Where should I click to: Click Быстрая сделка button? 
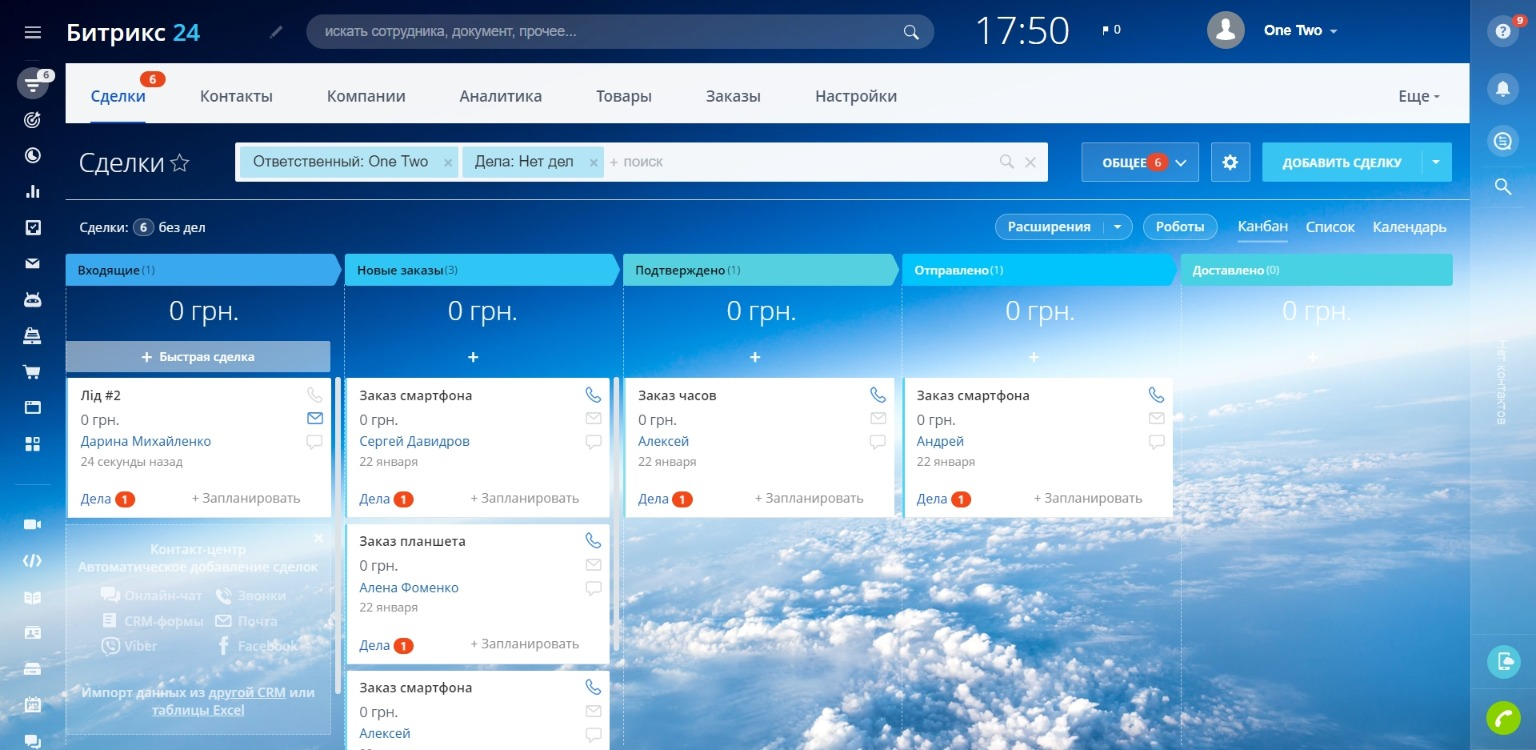tap(198, 357)
